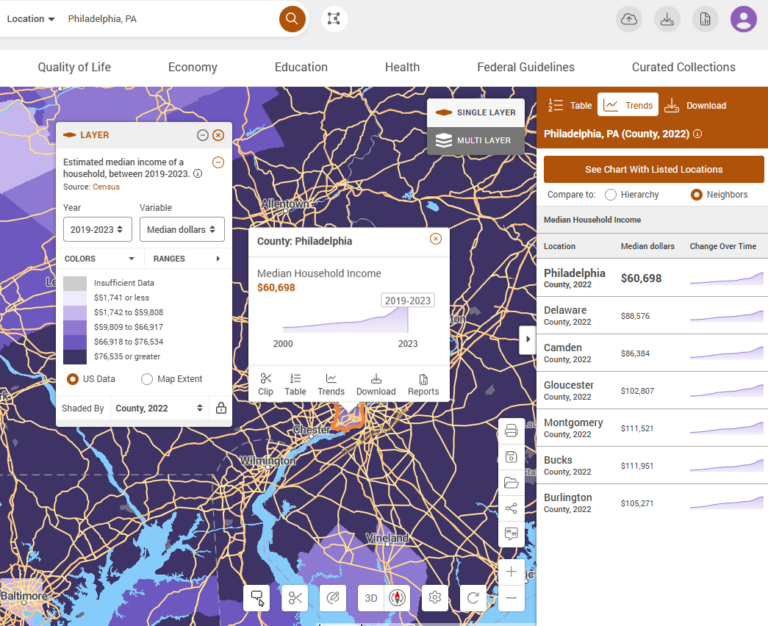Click the print map icon
Image resolution: width=768 pixels, height=626 pixels.
point(511,431)
